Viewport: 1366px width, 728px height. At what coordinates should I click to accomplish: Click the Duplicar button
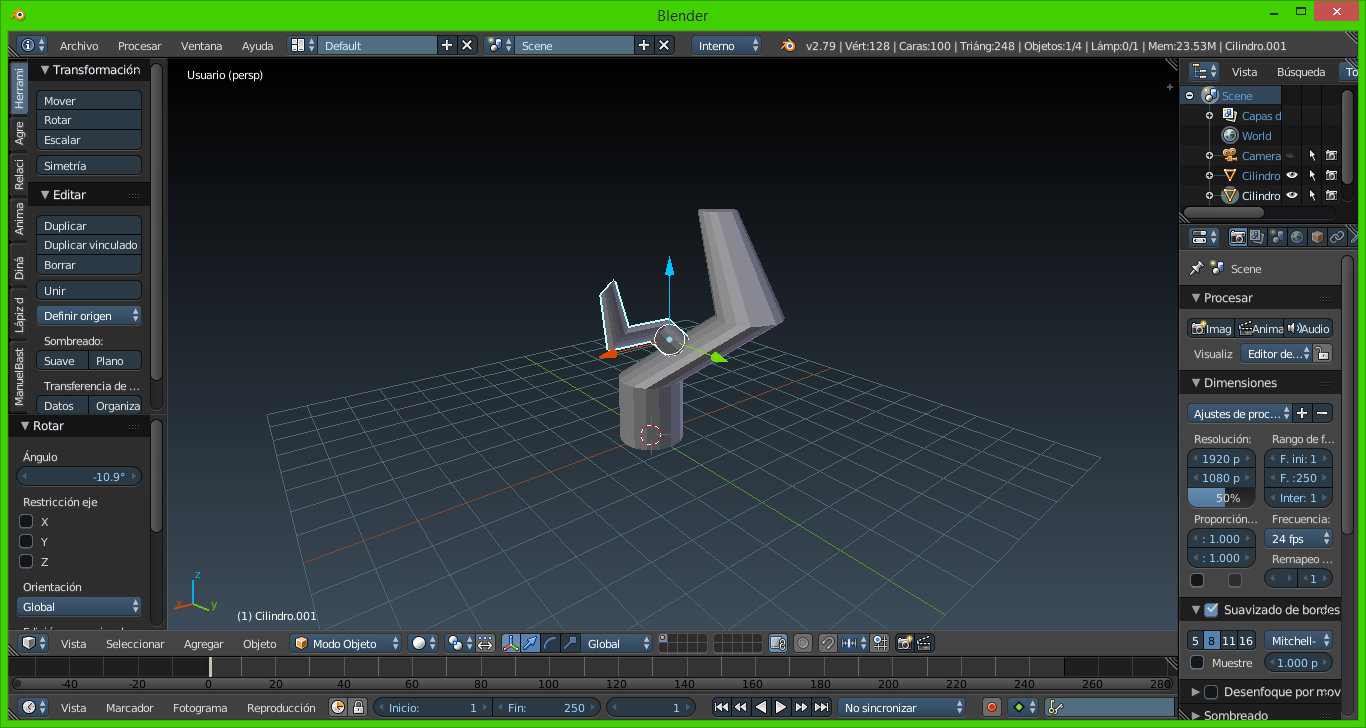[89, 226]
